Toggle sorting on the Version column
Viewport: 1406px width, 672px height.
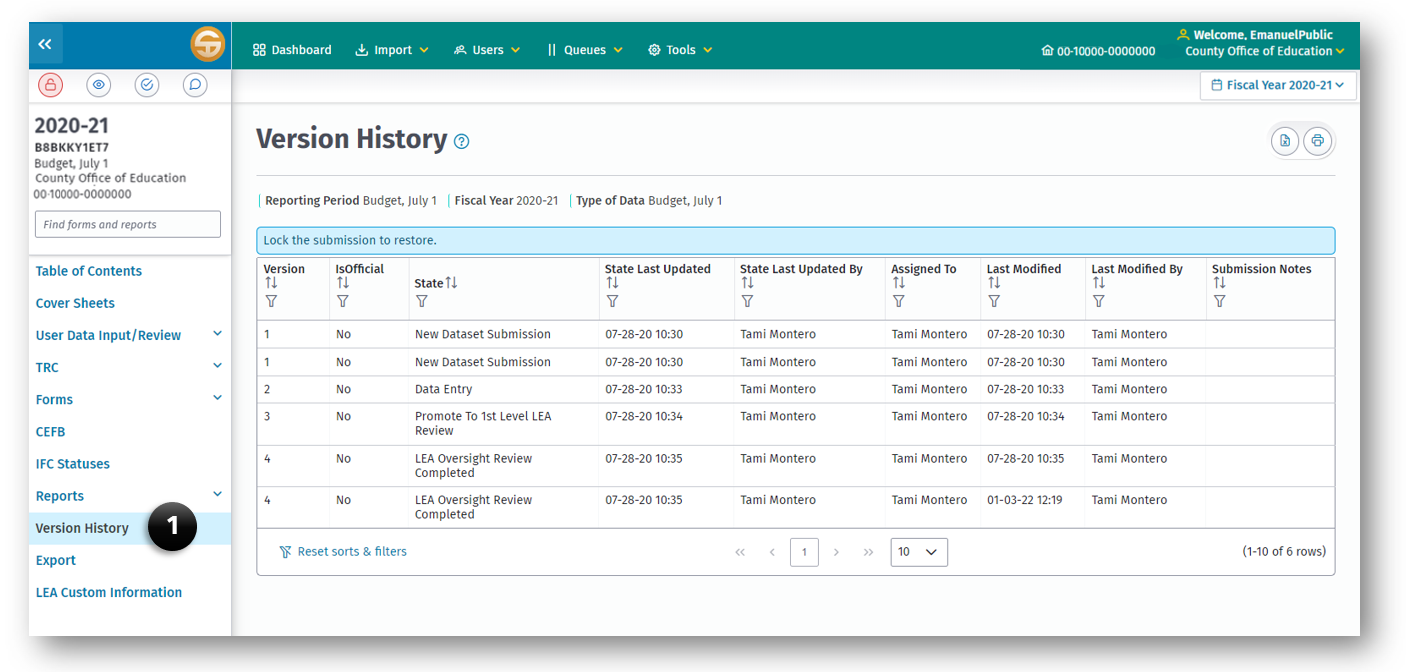[272, 281]
